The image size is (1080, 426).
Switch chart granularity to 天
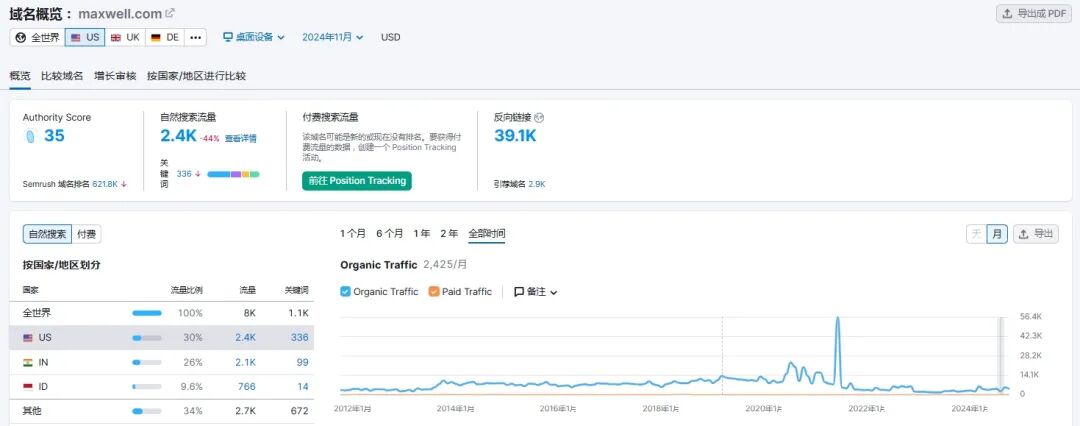tap(976, 234)
